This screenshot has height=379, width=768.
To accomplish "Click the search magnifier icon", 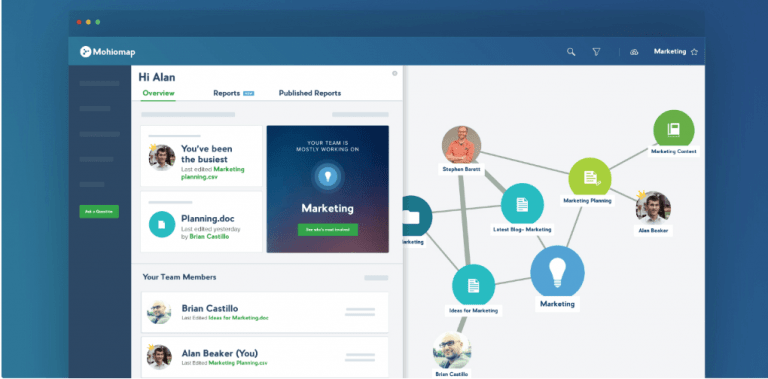I will [571, 52].
